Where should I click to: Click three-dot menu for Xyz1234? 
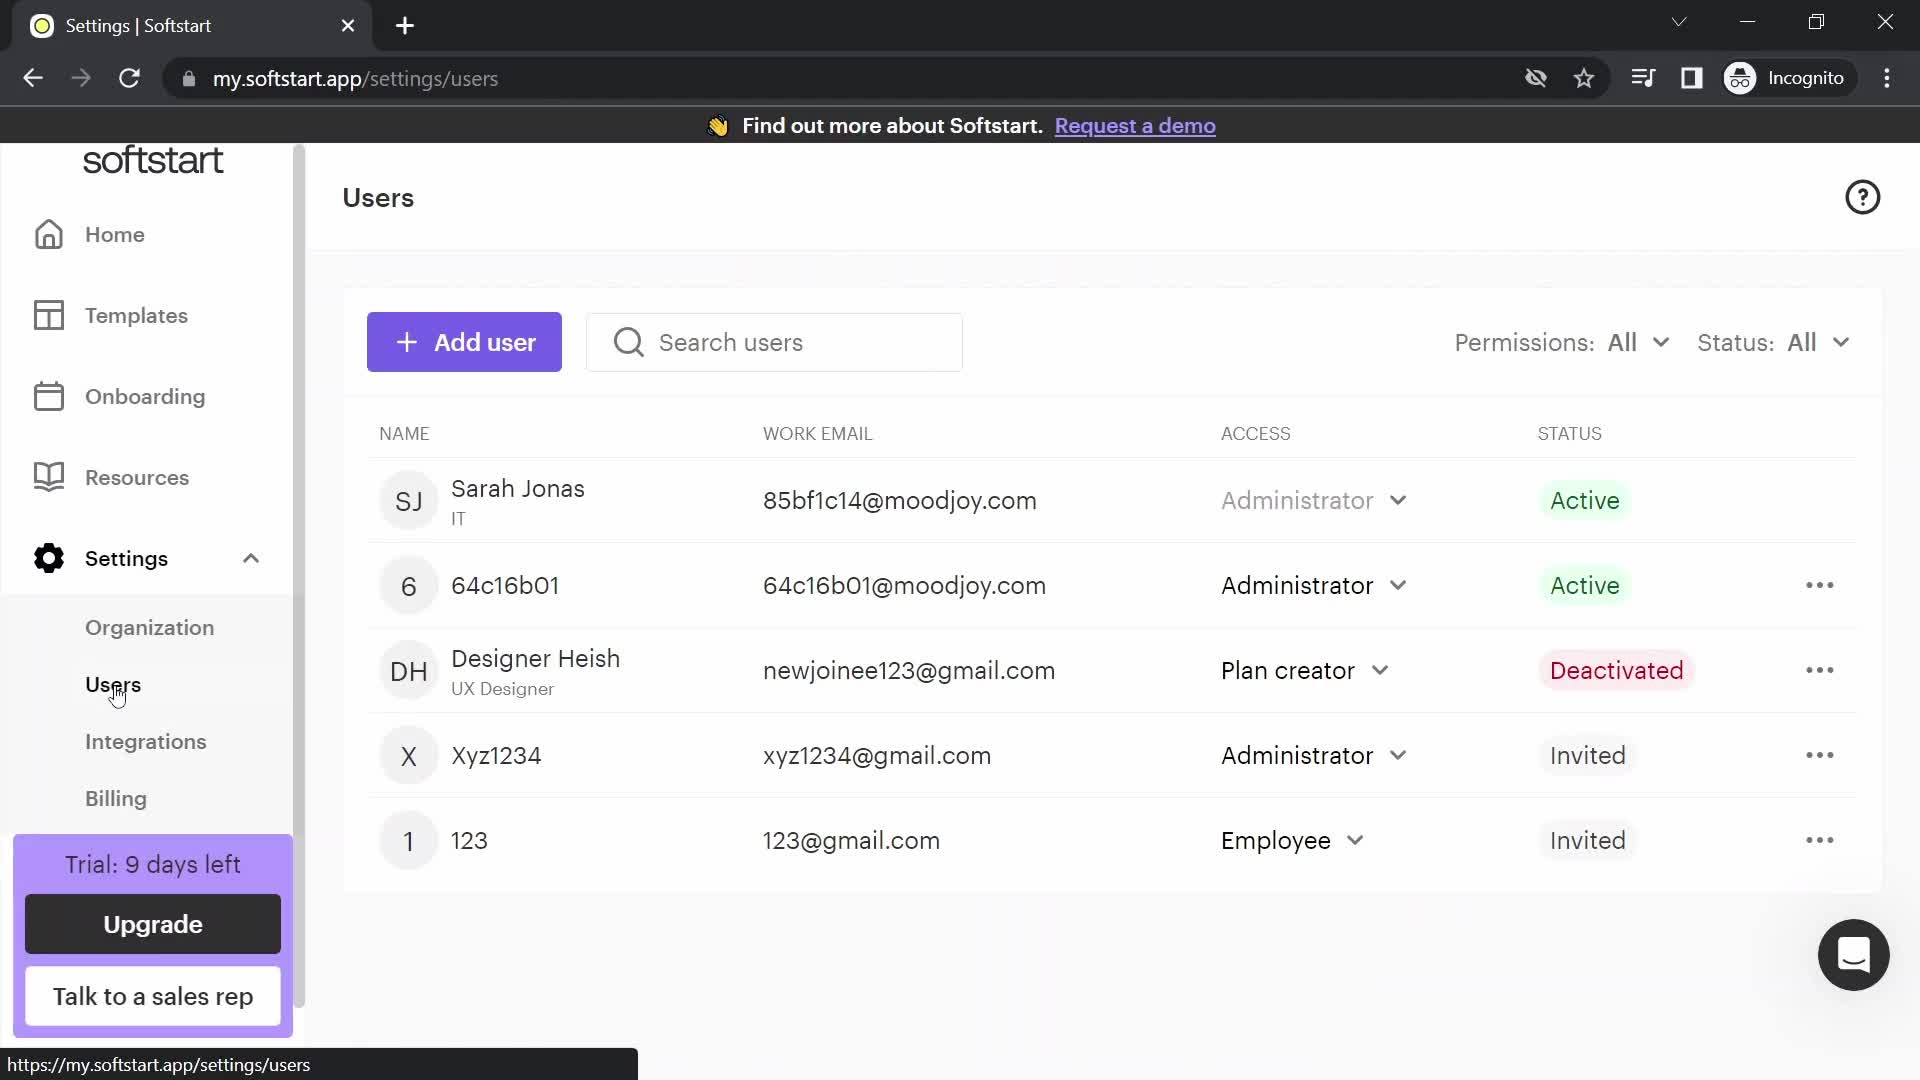pyautogui.click(x=1821, y=754)
